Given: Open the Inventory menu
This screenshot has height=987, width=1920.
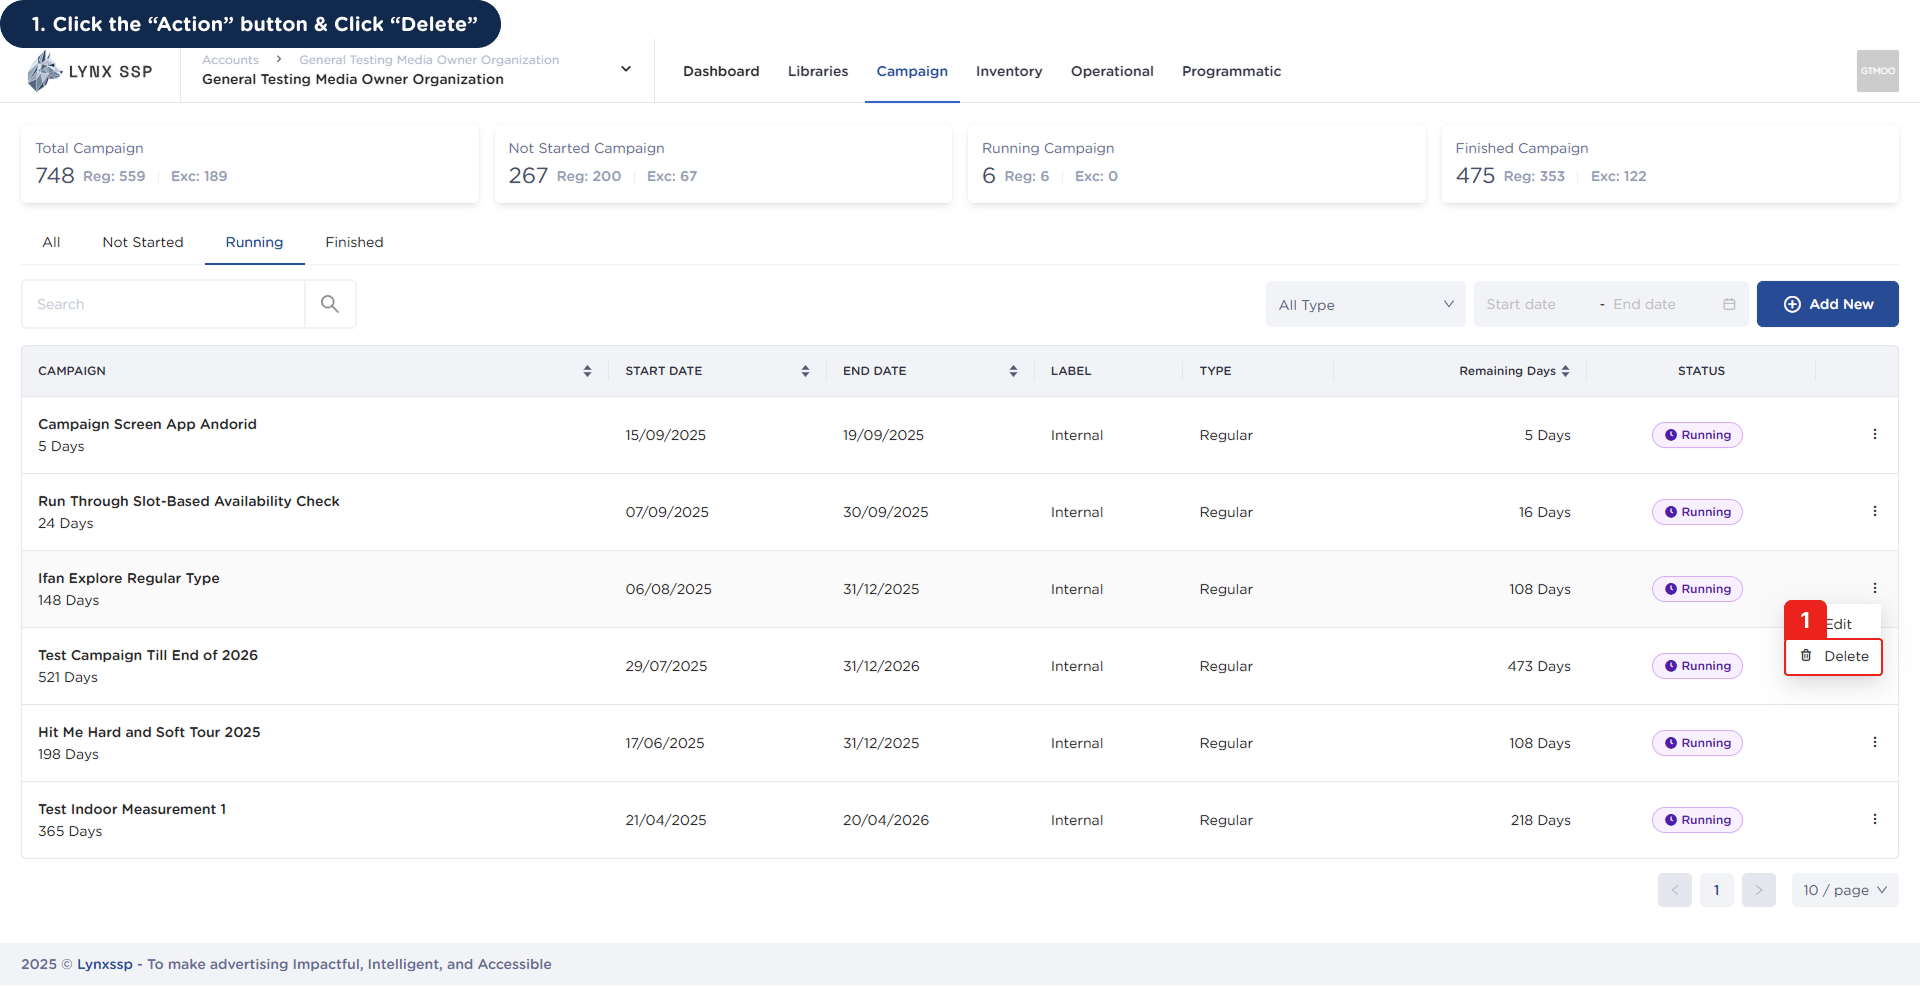Looking at the screenshot, I should point(1009,71).
